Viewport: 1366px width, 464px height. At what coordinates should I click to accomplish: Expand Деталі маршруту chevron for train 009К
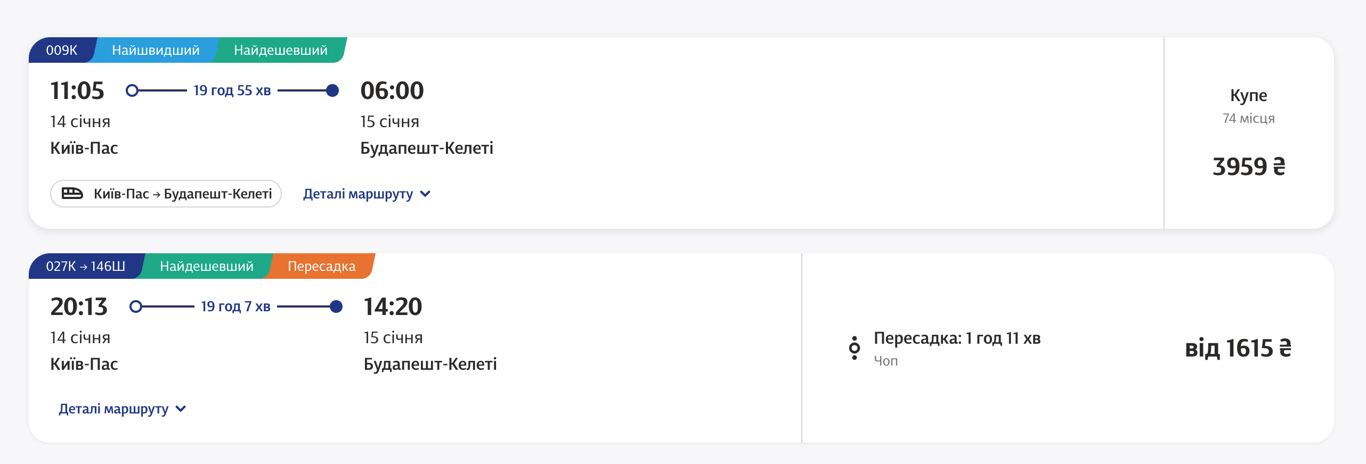point(426,194)
